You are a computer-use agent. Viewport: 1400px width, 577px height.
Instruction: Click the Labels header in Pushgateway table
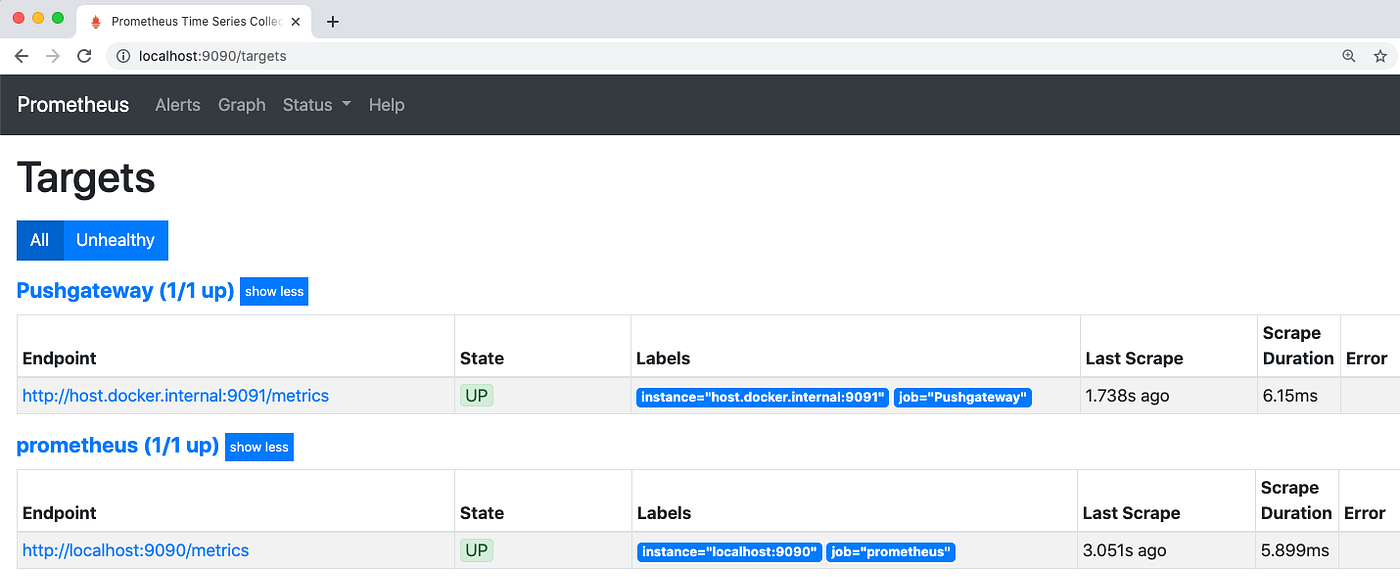coord(663,358)
